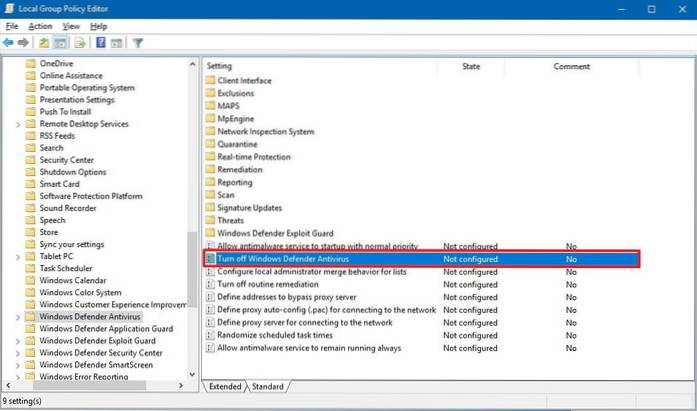Image resolution: width=697 pixels, height=411 pixels.
Task: Toggle the Show/Hide console tree icon
Action: [60, 43]
